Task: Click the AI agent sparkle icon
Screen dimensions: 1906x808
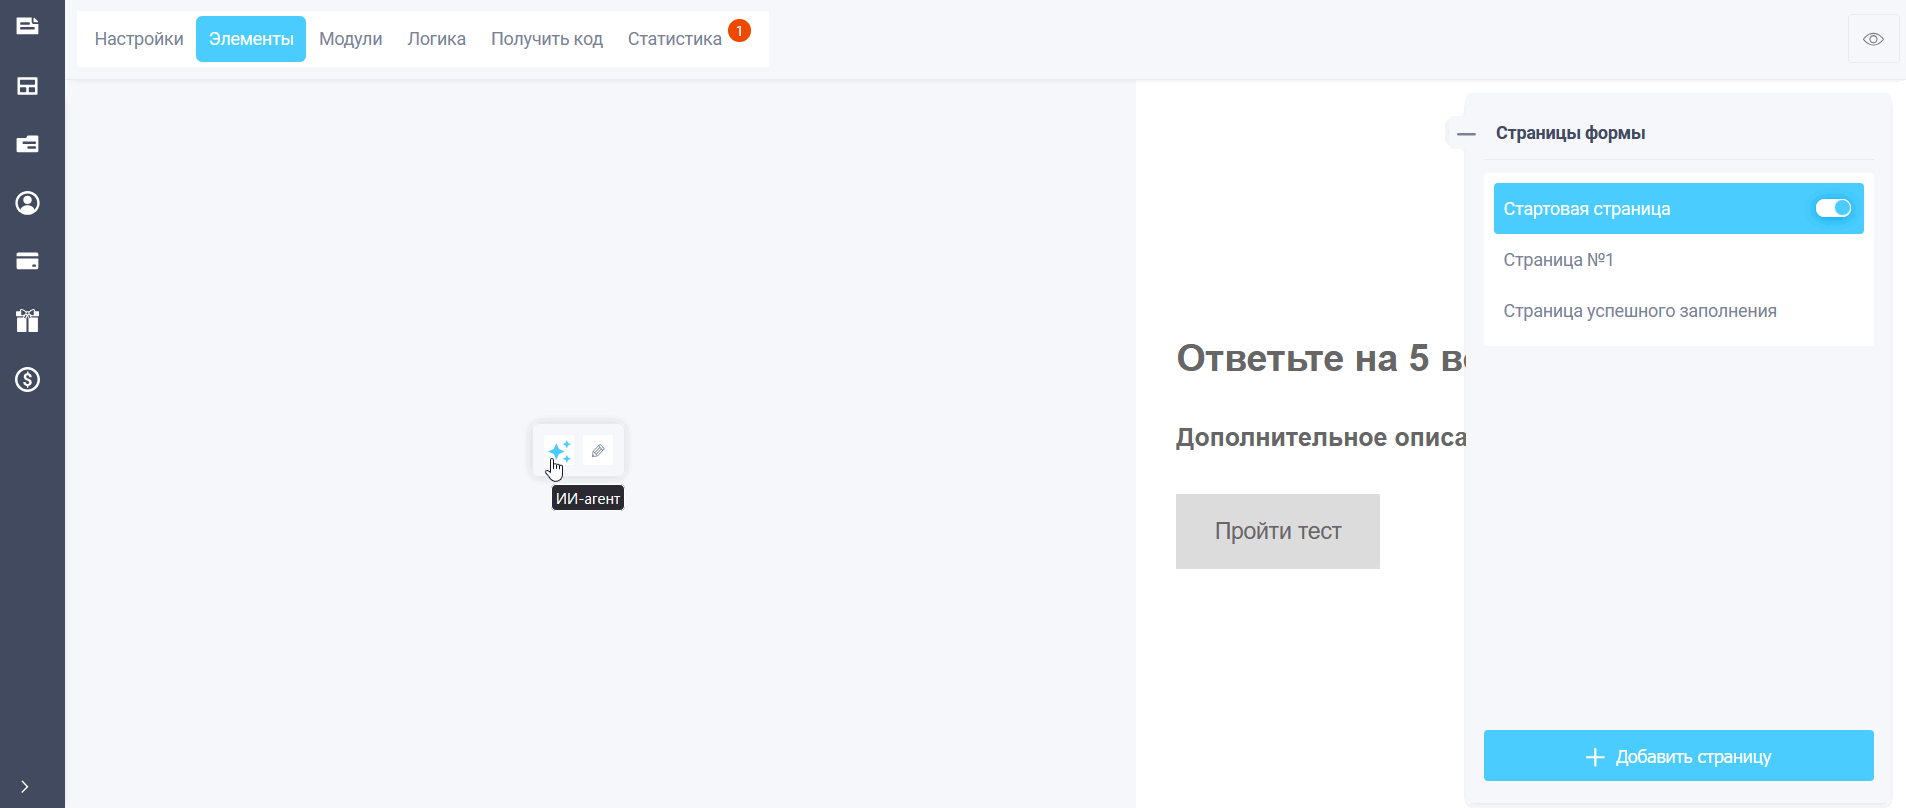Action: pyautogui.click(x=559, y=451)
